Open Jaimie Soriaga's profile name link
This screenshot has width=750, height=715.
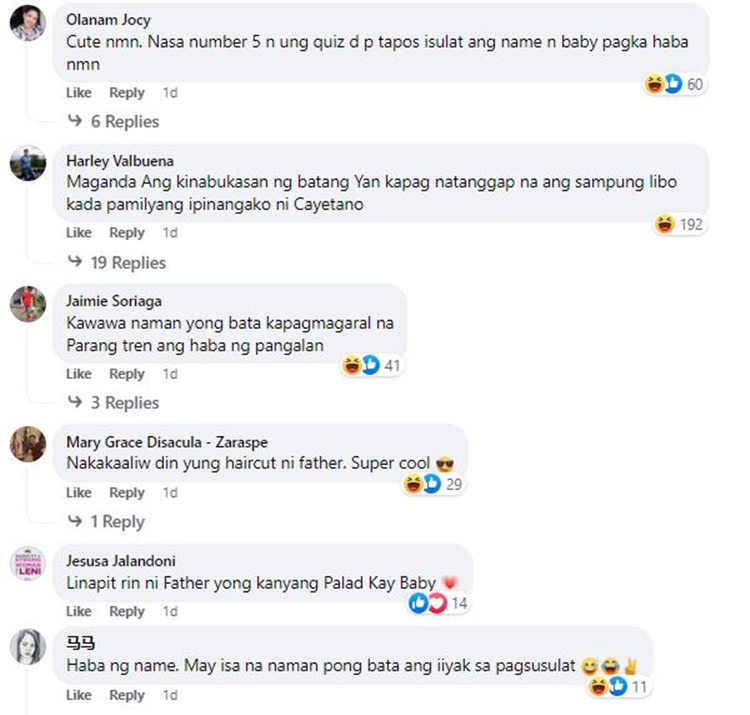click(x=114, y=301)
